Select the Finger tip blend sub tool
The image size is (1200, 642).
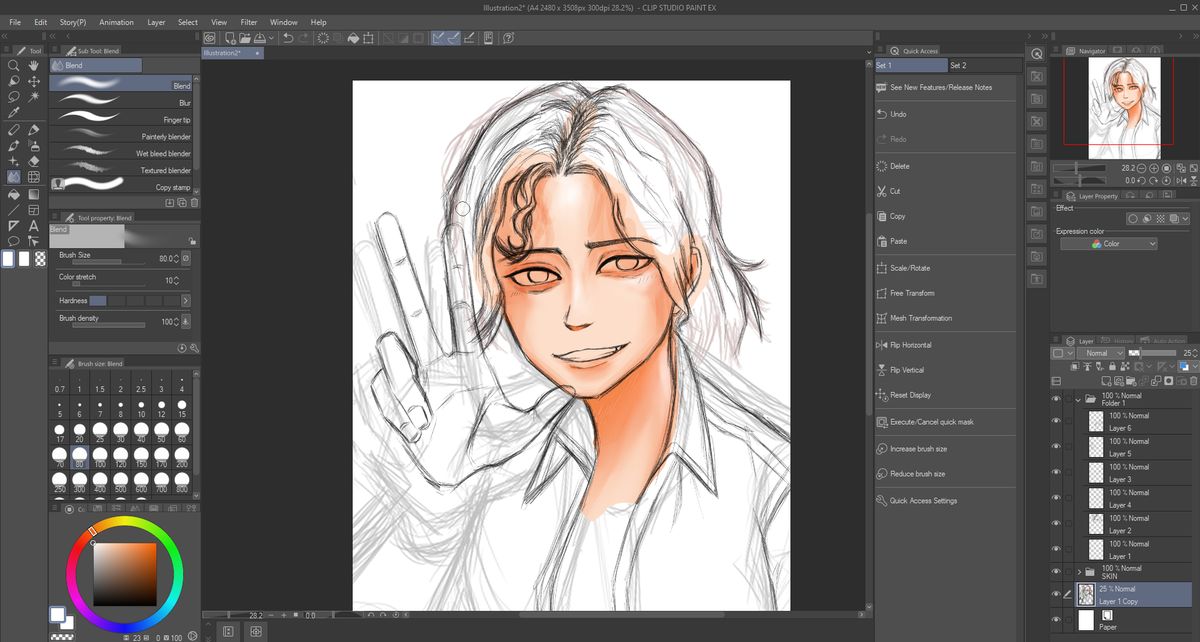[124, 119]
